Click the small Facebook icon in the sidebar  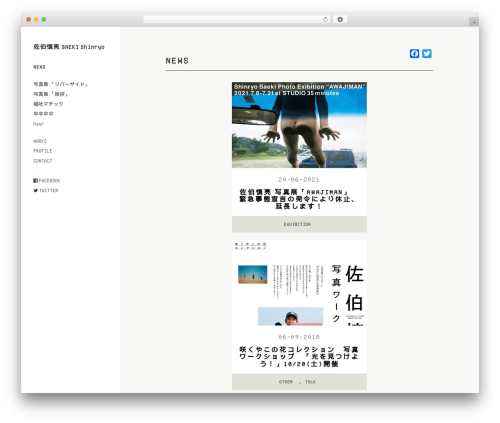pos(35,181)
